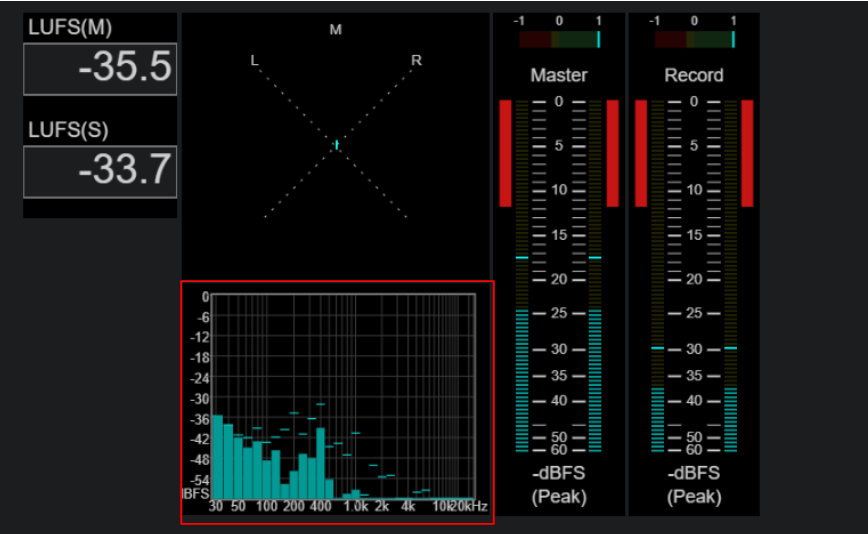Click the Master correlation meter bar
Screen dimensions: 868x534
[x=560, y=39]
